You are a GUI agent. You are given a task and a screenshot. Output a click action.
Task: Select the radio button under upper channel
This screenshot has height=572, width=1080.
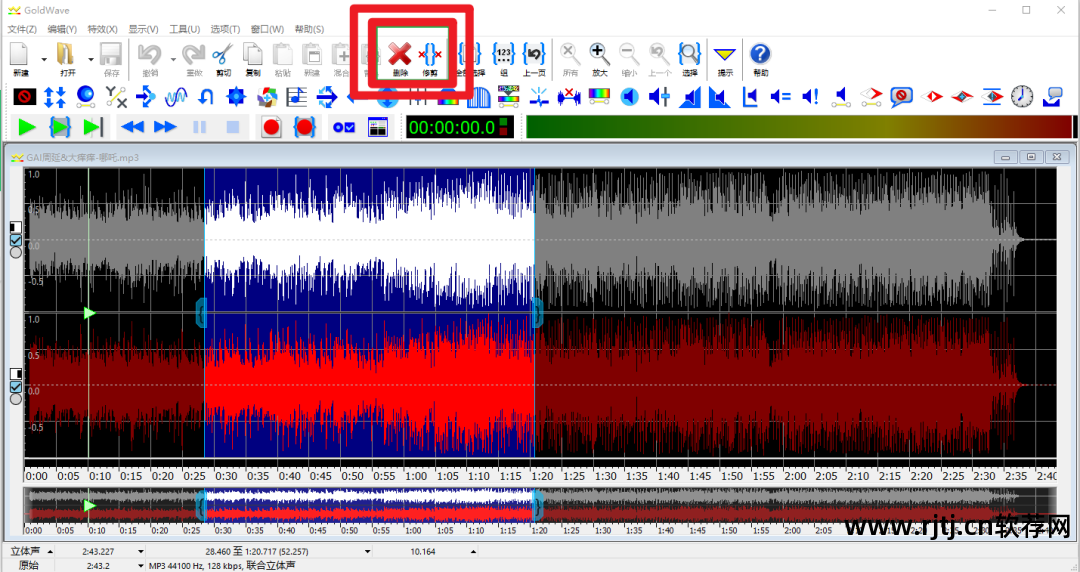[16, 253]
